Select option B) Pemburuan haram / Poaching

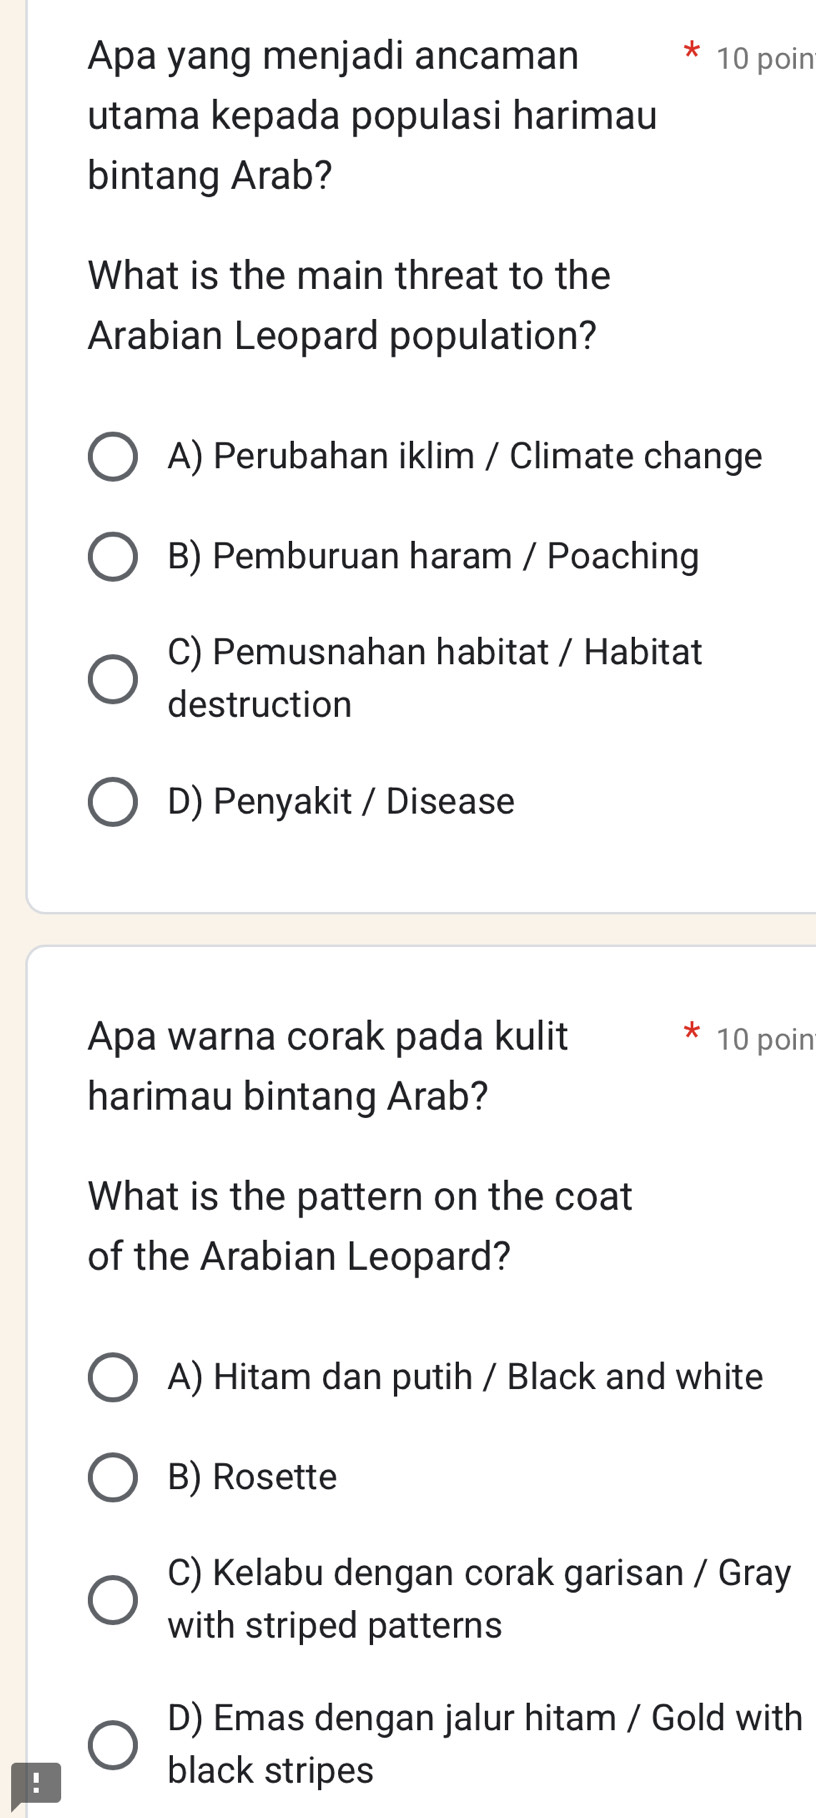click(112, 557)
